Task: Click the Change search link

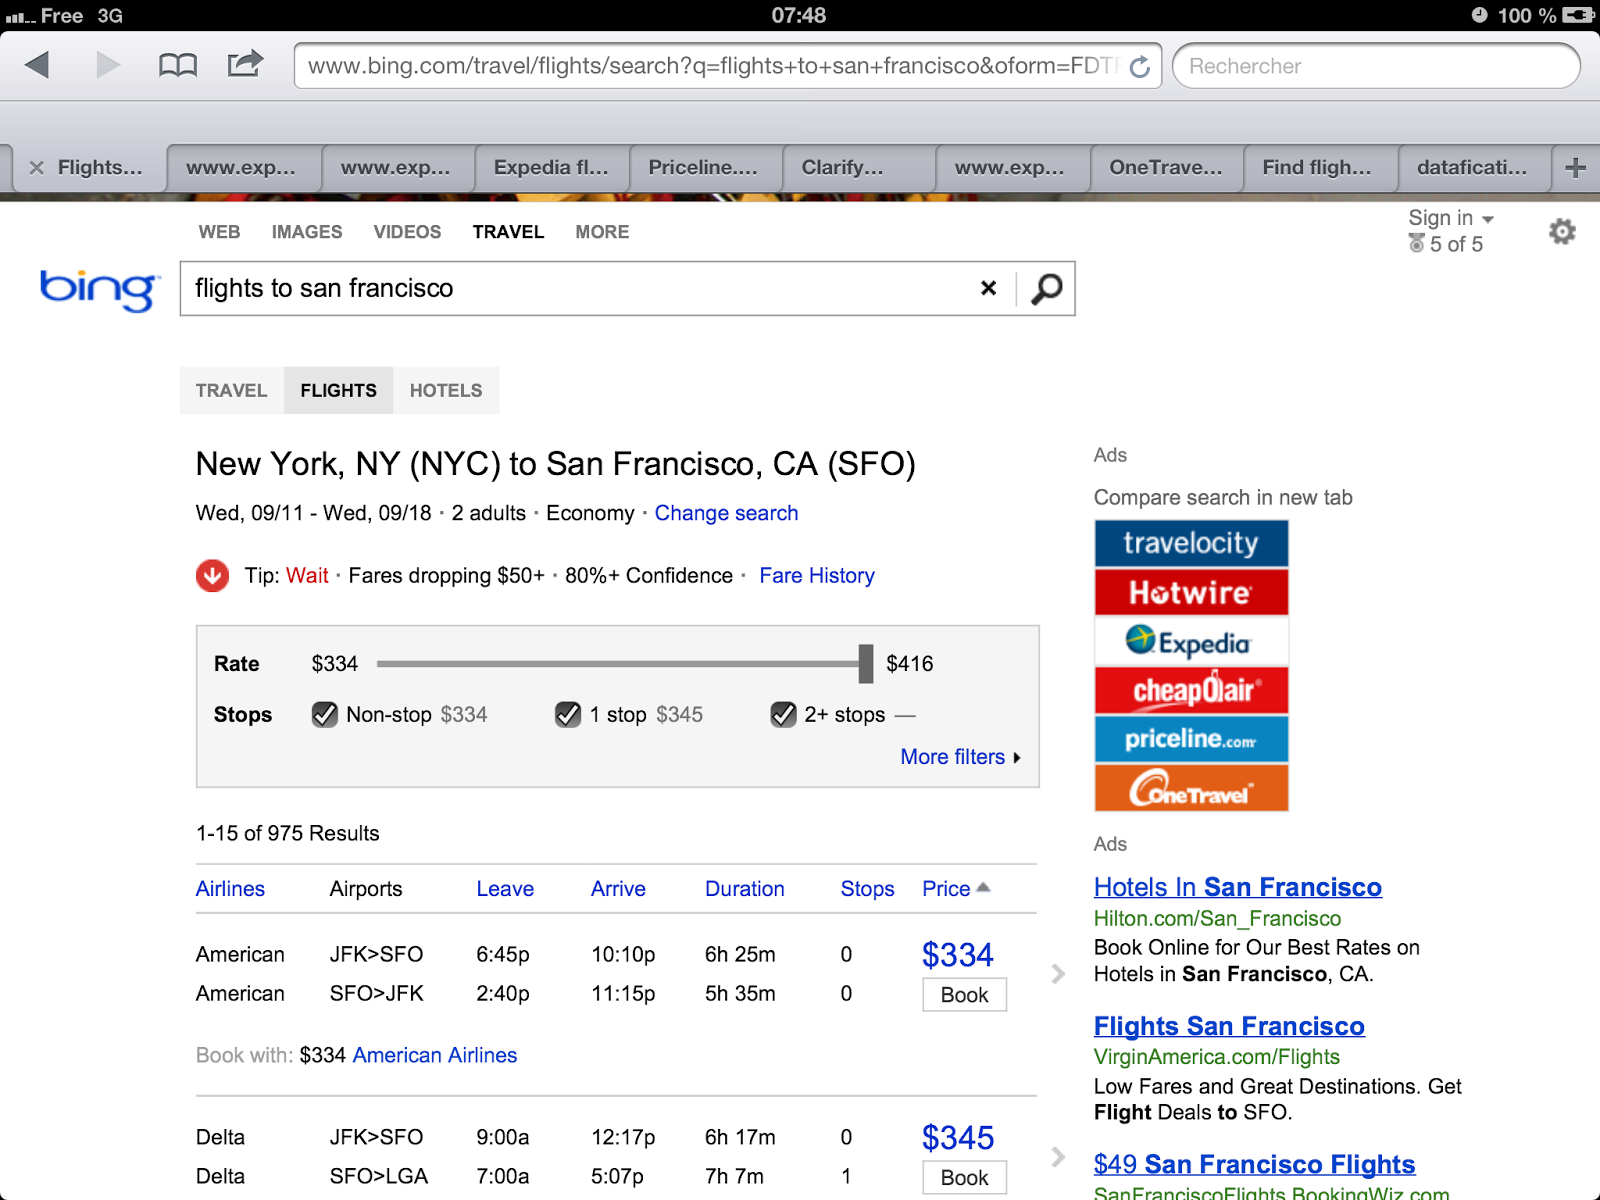Action: pyautogui.click(x=727, y=513)
